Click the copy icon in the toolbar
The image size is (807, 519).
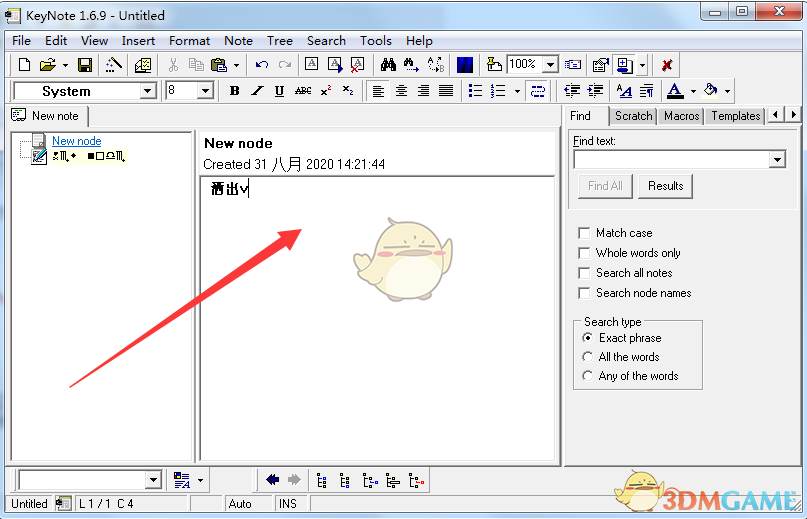click(196, 65)
